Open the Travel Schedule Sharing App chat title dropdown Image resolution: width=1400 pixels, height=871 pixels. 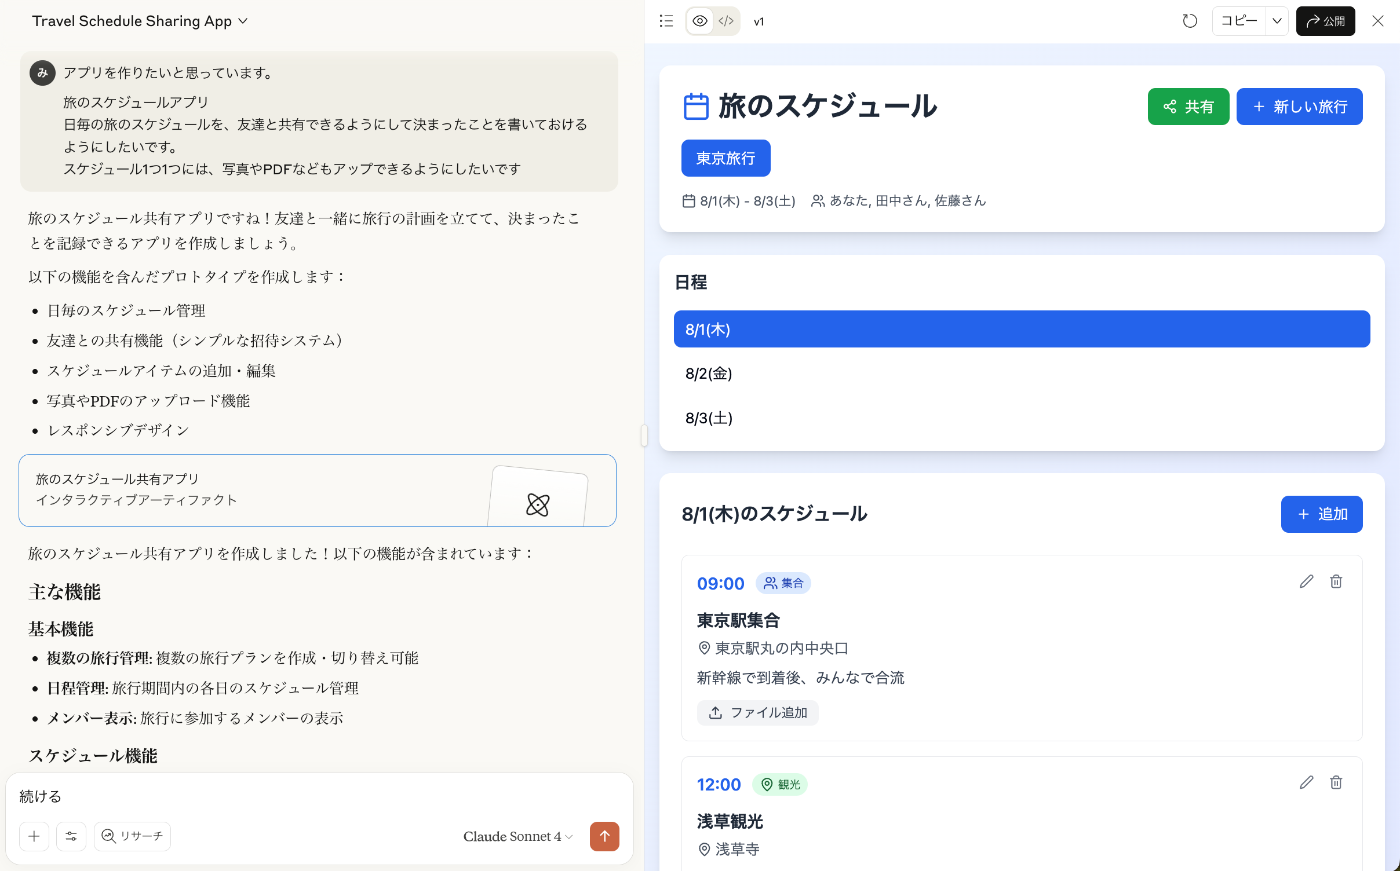click(140, 21)
